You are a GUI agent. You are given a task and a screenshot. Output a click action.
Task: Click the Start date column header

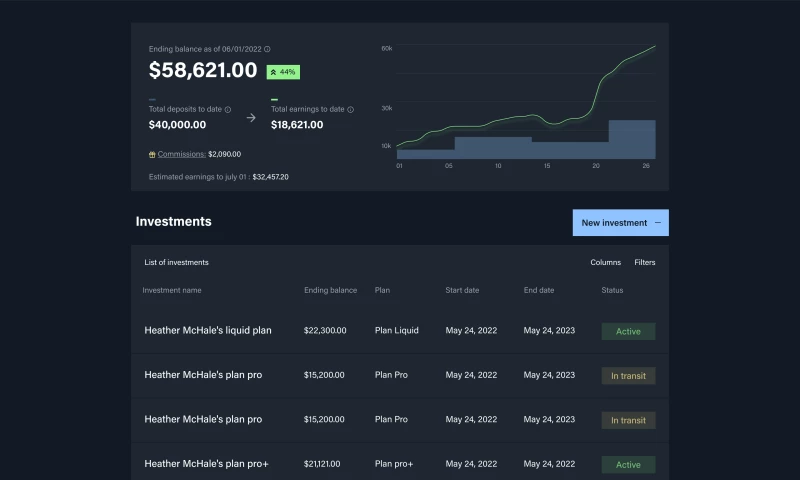coord(462,290)
